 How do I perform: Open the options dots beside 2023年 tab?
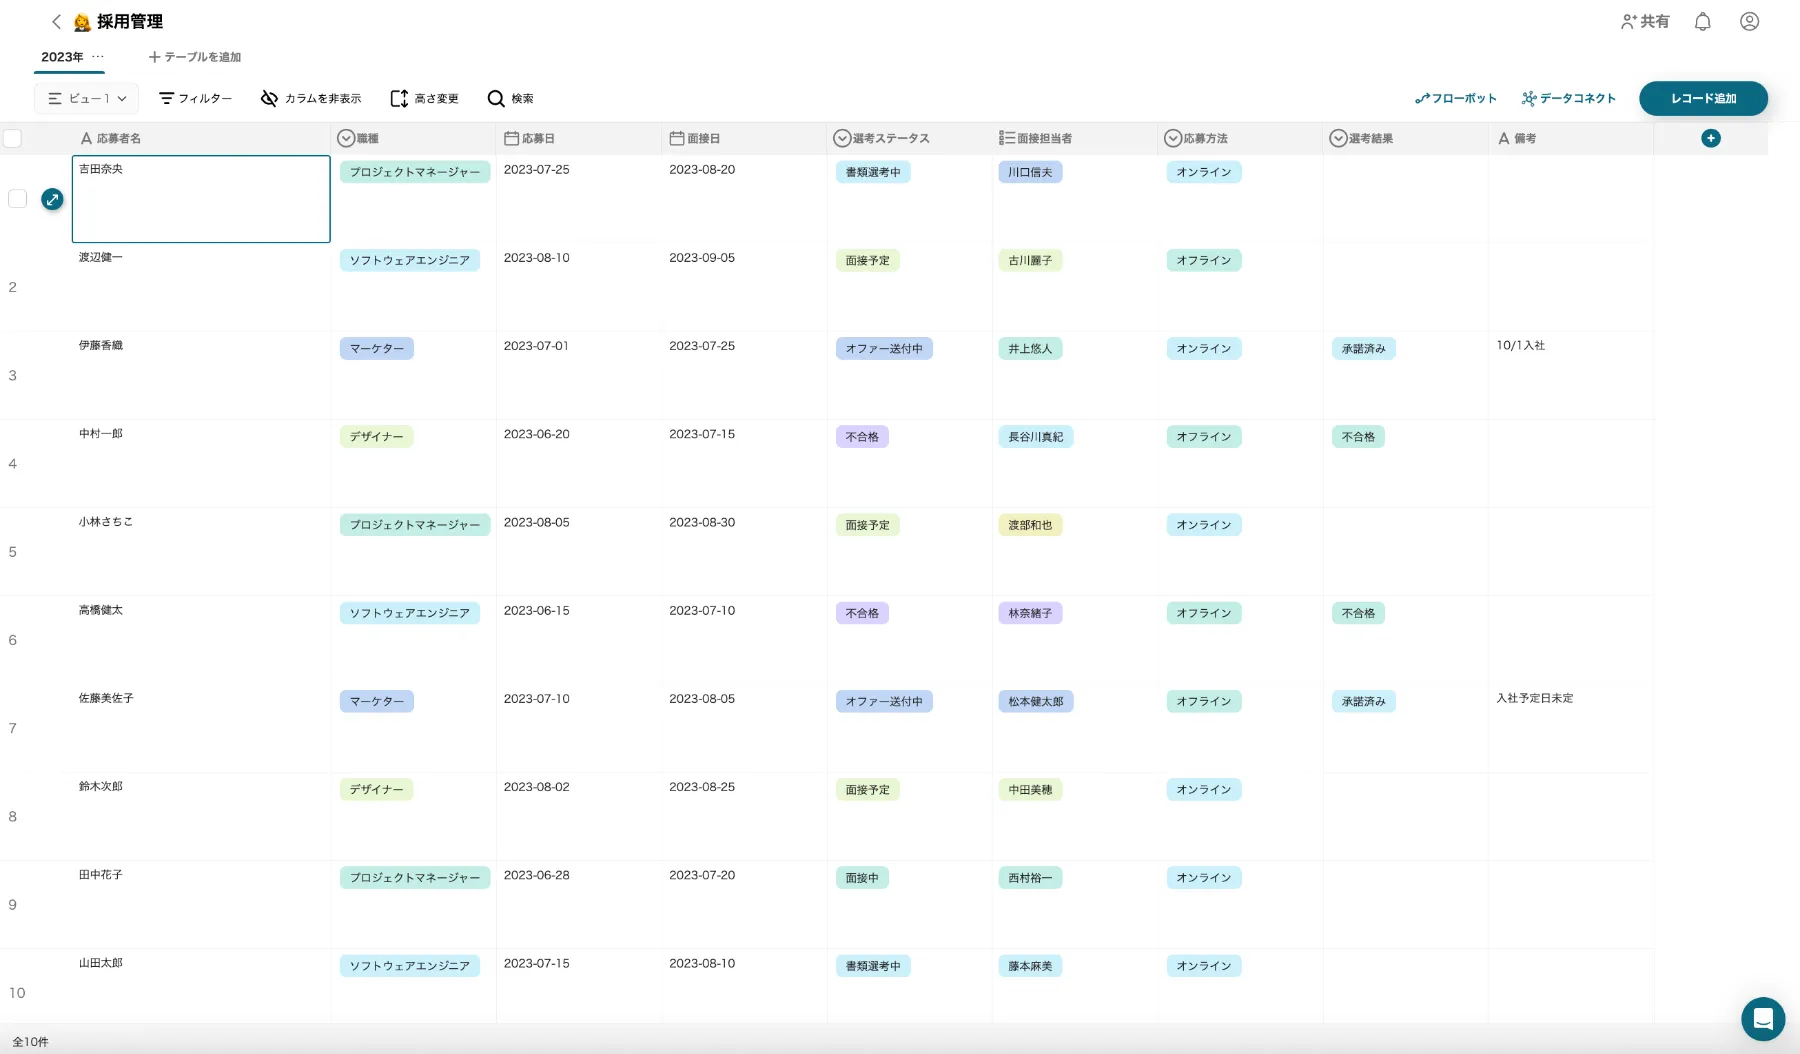coord(98,57)
